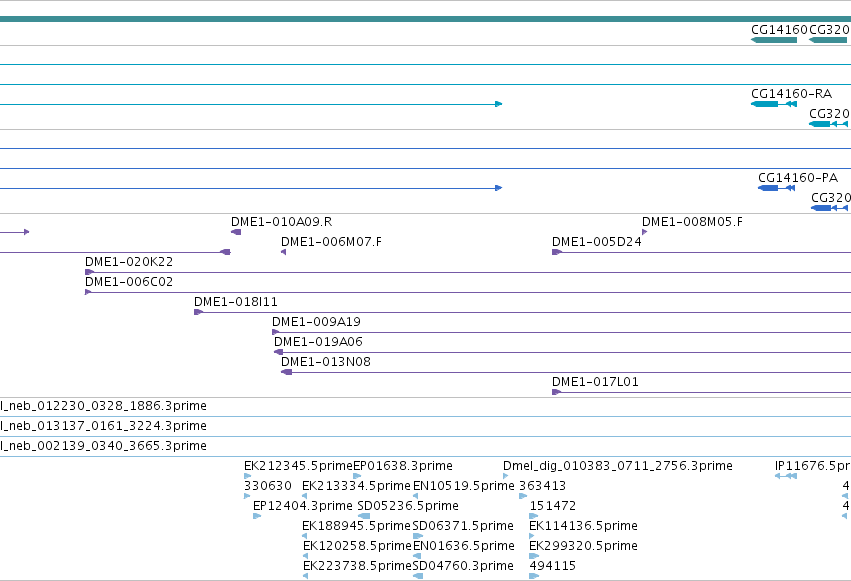Open the DME1-013N08 label
The height and width of the screenshot is (581, 851).
coord(326,362)
